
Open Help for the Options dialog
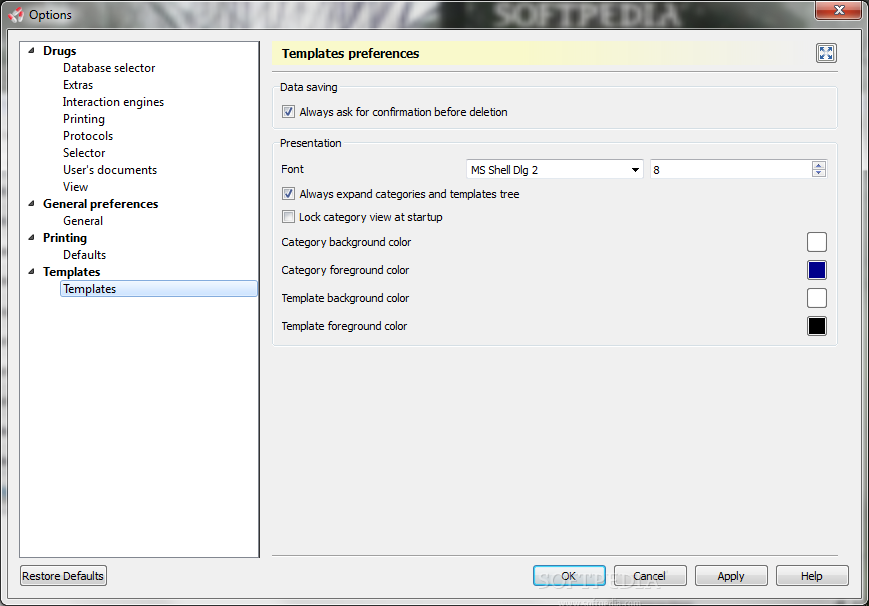812,576
